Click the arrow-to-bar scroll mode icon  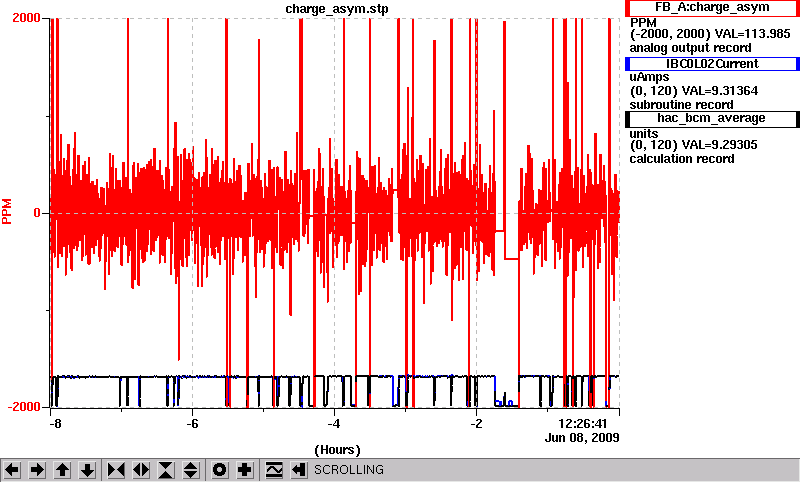point(299,470)
